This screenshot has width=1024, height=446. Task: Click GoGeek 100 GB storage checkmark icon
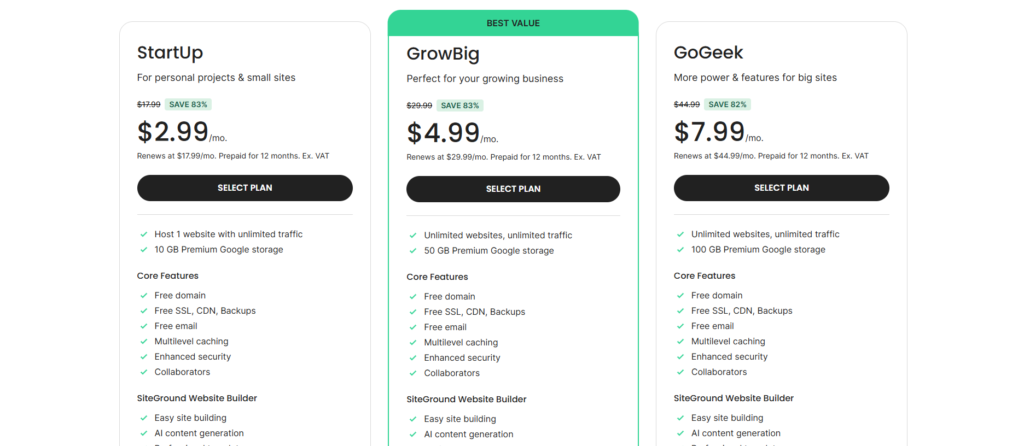[680, 249]
